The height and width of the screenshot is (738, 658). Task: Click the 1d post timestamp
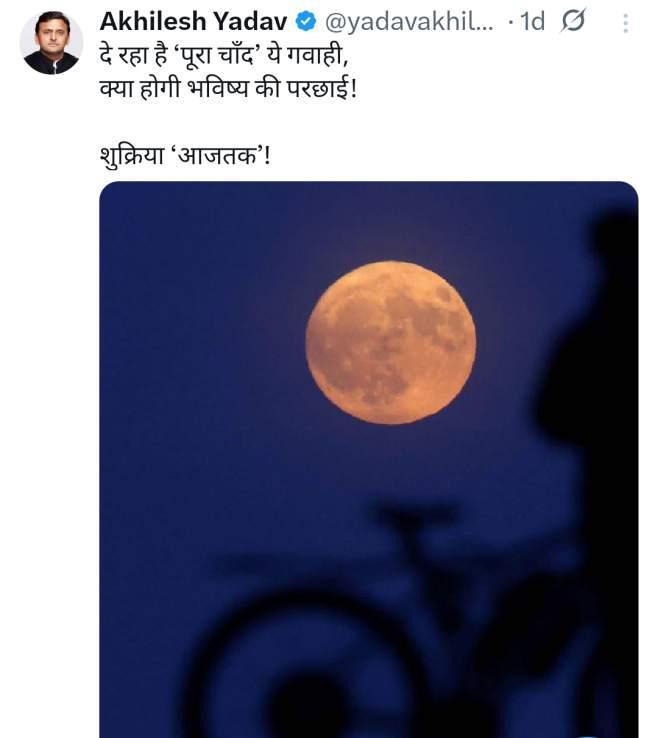click(x=532, y=22)
